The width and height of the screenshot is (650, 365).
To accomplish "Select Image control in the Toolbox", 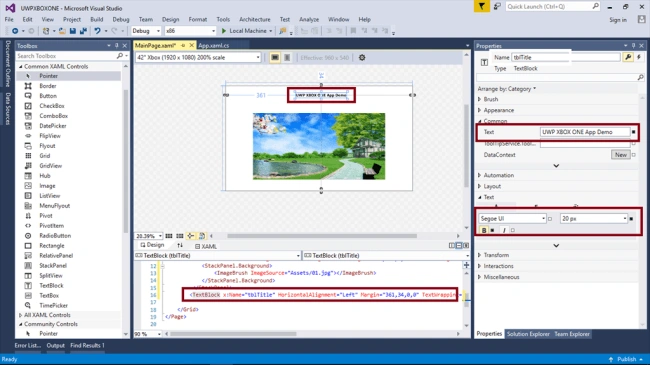I will tap(47, 186).
